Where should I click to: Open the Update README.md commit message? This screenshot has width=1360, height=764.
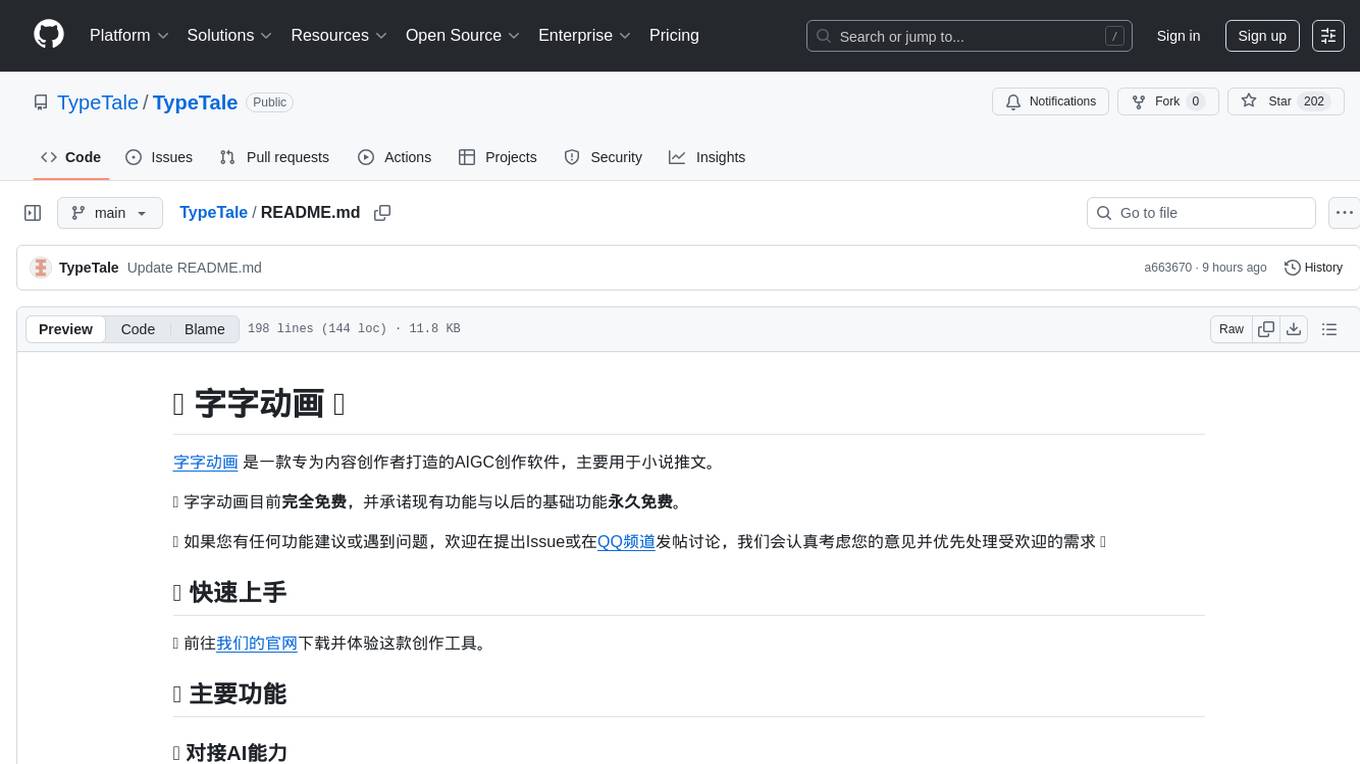click(194, 268)
